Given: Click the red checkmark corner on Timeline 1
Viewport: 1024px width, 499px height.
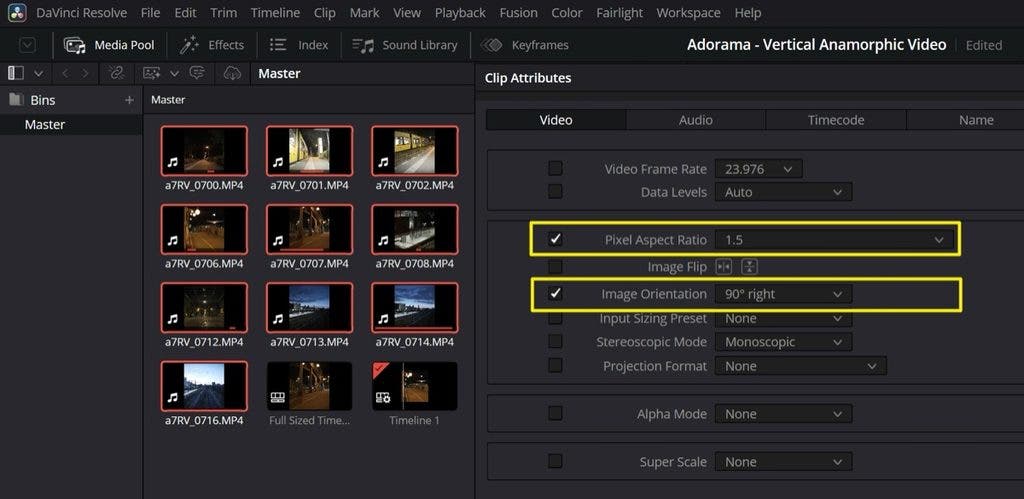Looking at the screenshot, I should [x=379, y=370].
